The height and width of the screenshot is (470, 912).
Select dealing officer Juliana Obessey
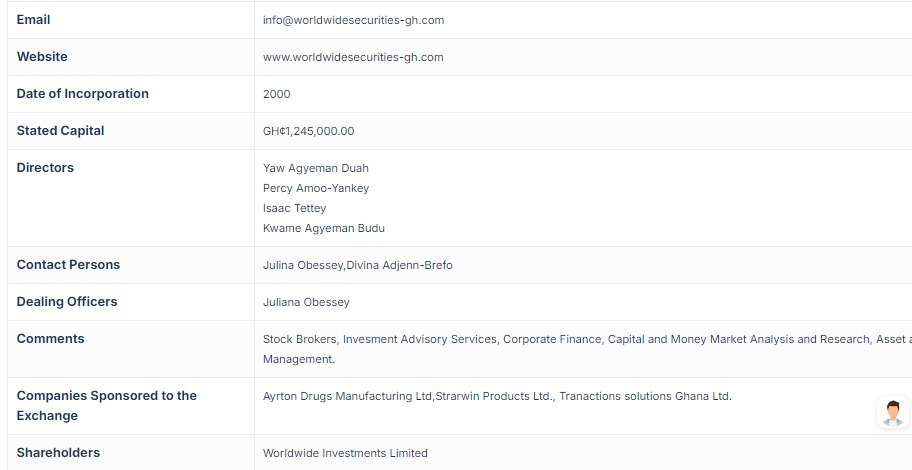pyautogui.click(x=306, y=302)
